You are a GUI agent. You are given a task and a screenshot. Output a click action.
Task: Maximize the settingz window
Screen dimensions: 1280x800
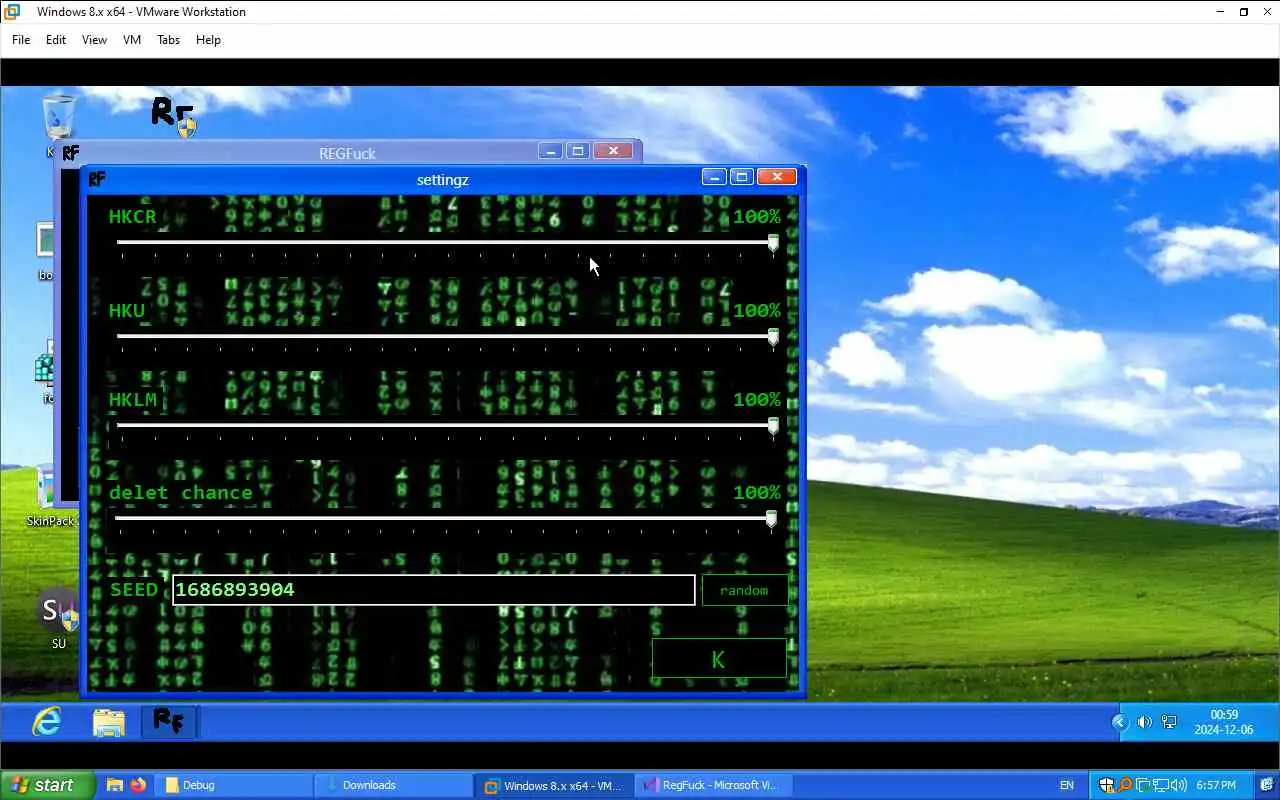pos(741,177)
